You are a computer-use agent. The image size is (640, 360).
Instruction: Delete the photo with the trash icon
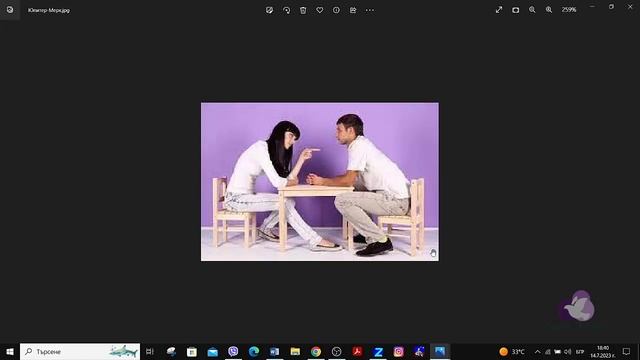click(303, 10)
